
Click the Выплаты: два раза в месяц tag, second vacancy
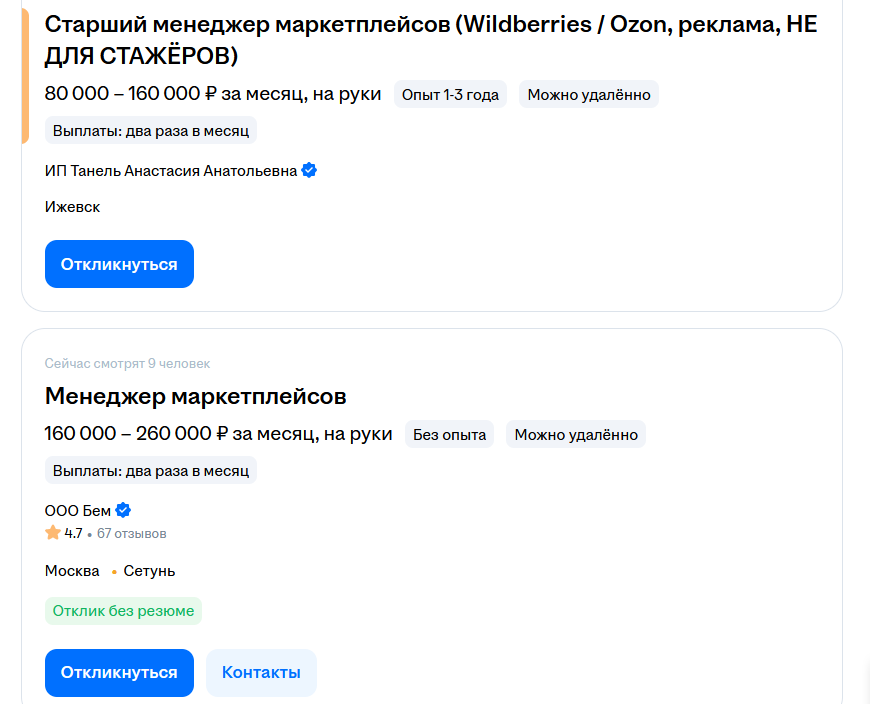[x=151, y=470]
